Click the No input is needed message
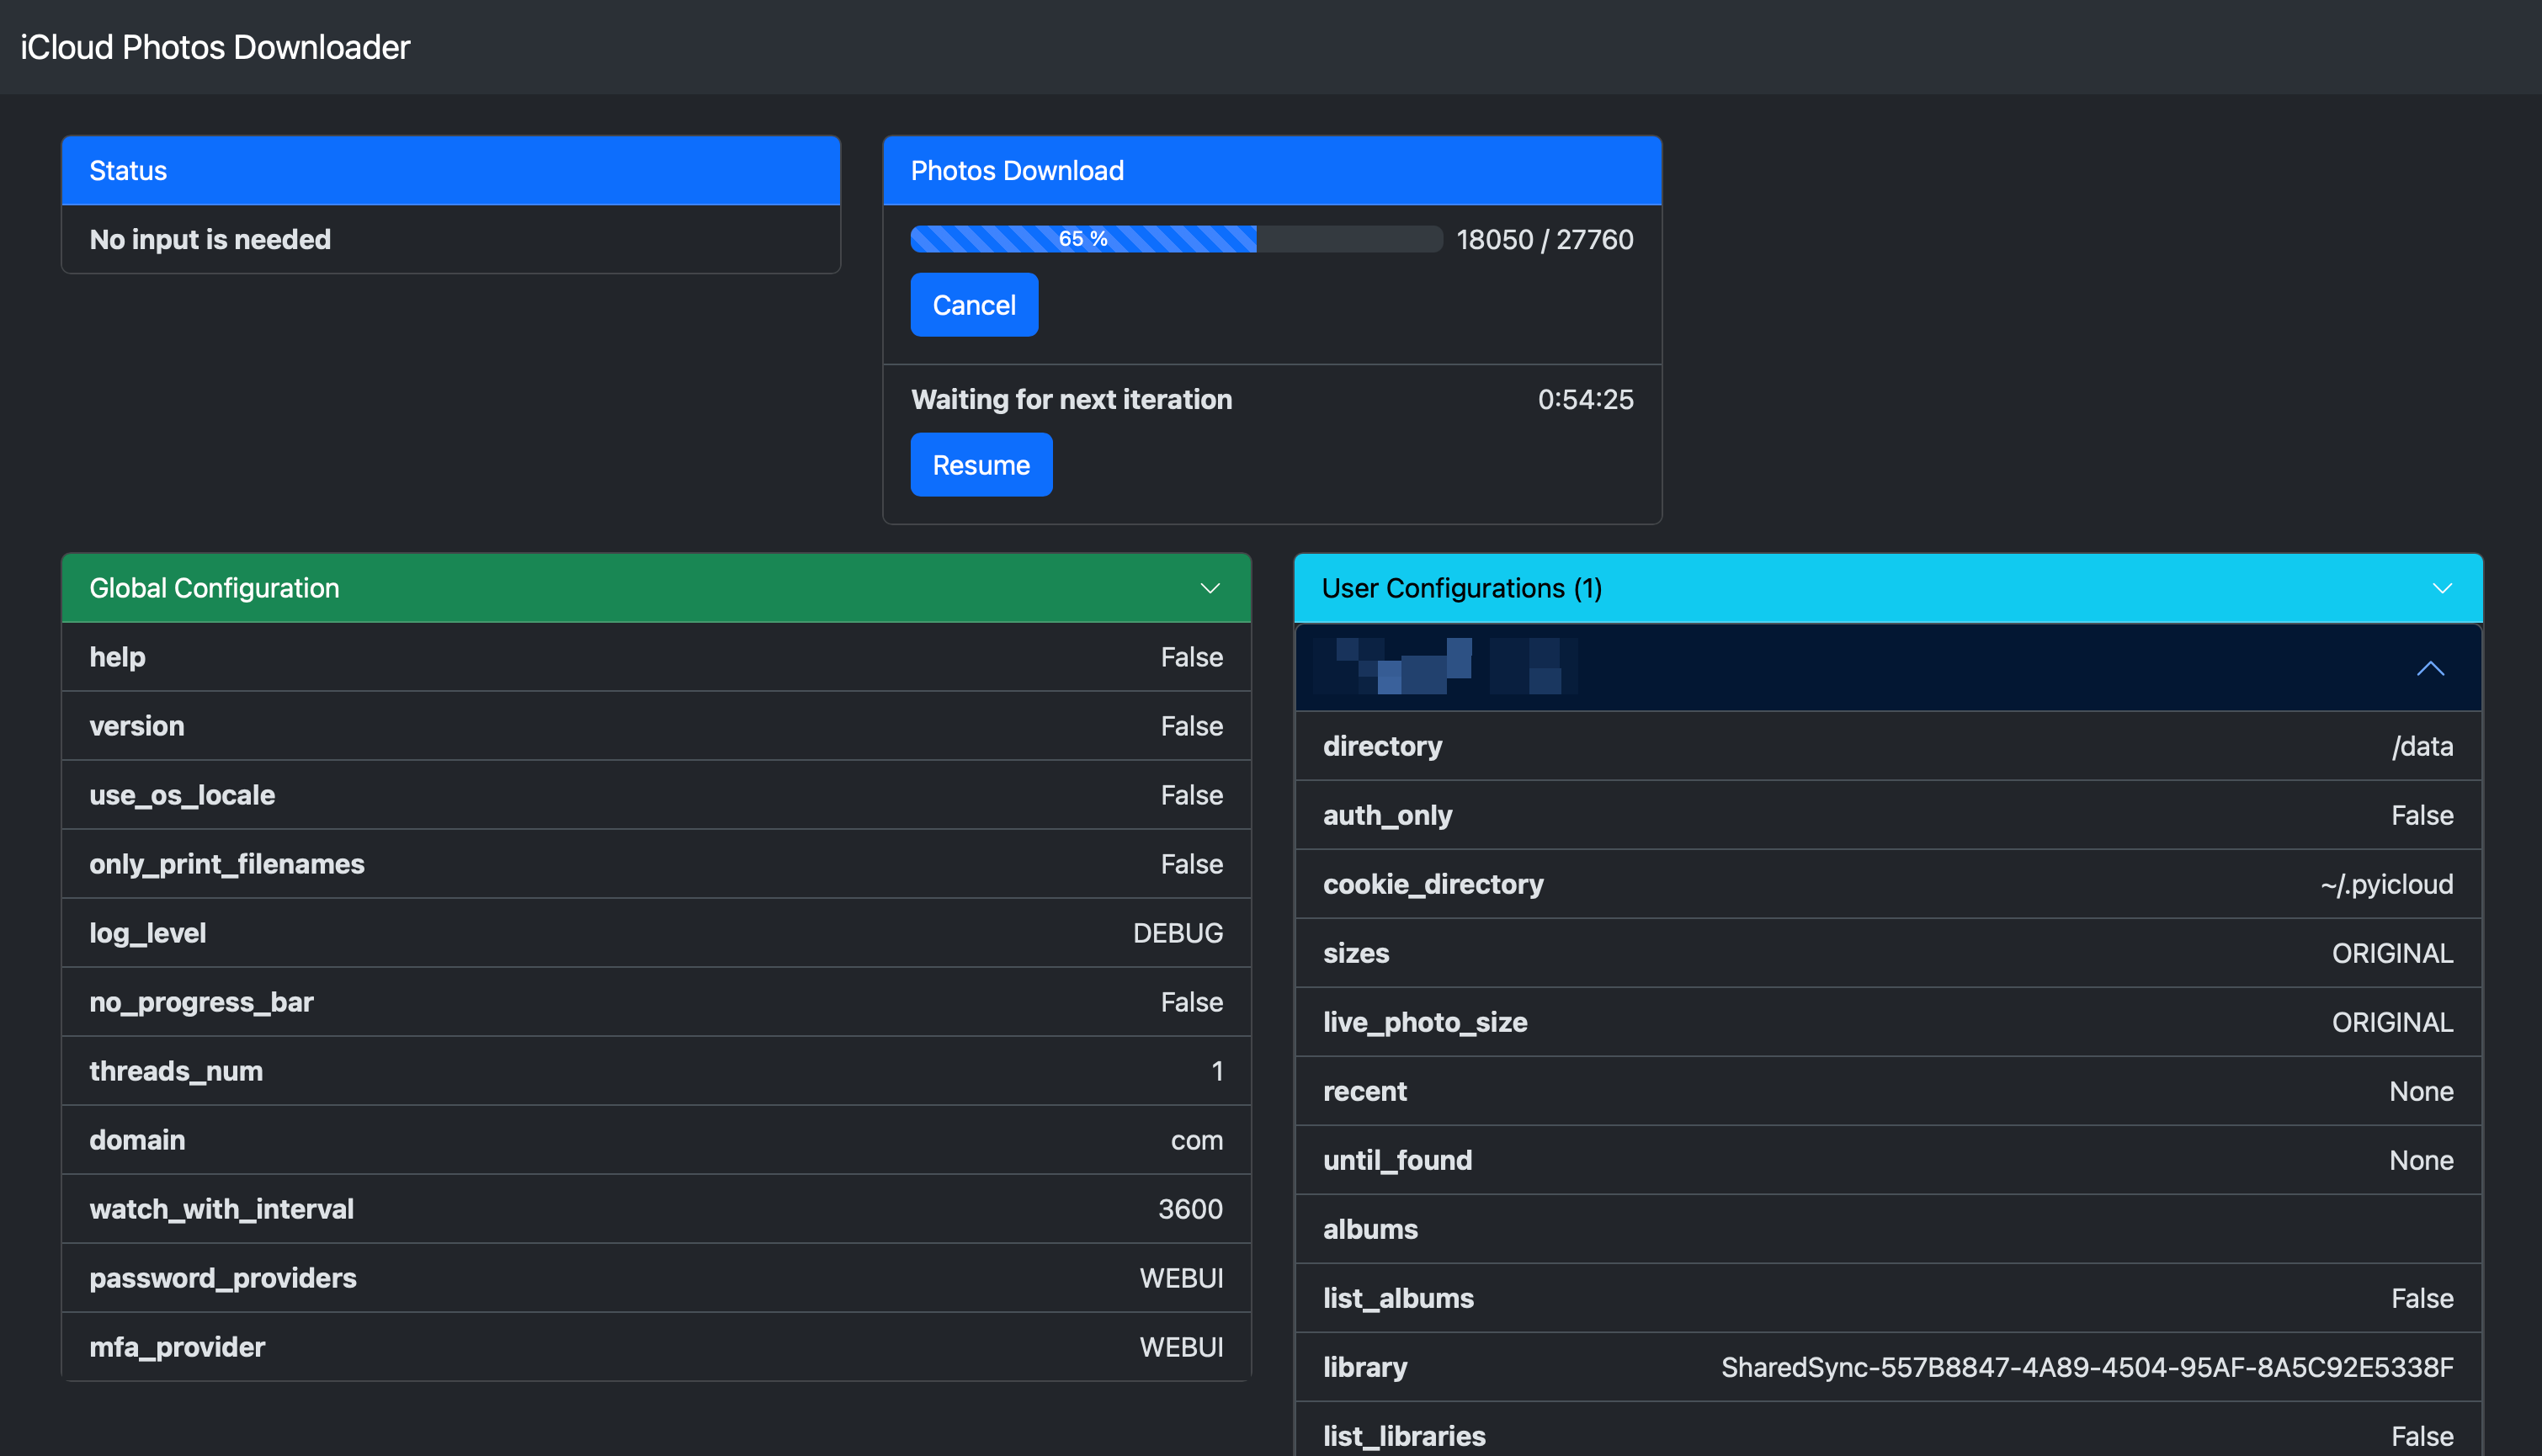2542x1456 pixels. pos(210,240)
